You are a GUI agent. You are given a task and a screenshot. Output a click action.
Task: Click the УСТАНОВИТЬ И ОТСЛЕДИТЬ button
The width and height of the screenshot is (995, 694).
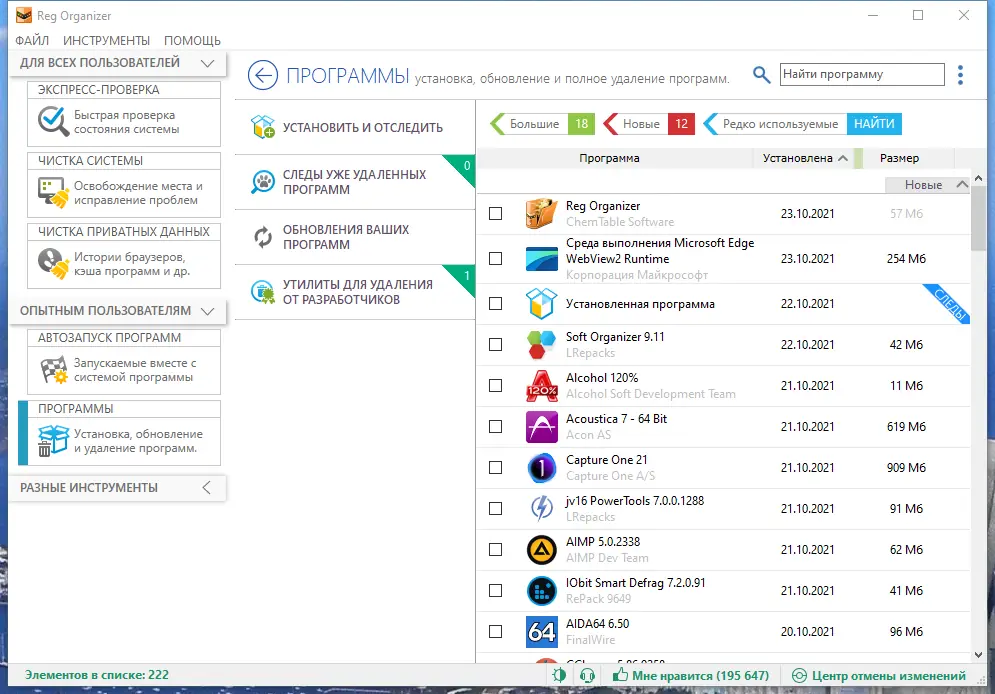[x=355, y=127]
